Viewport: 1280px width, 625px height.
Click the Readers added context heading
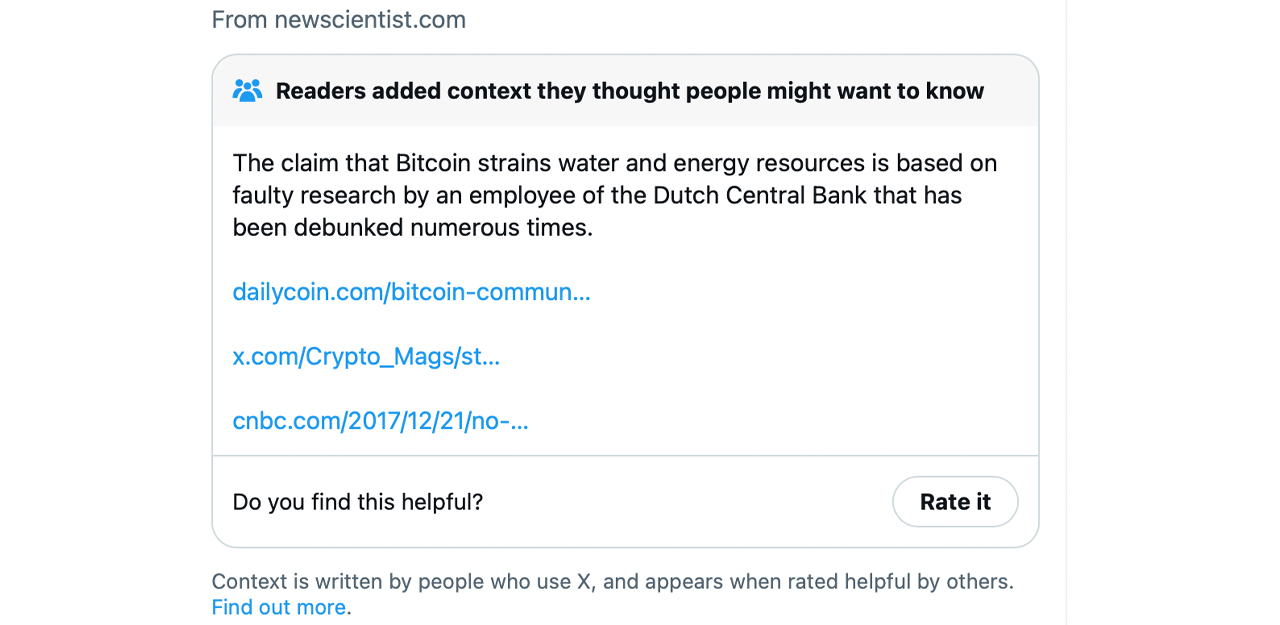pos(631,90)
